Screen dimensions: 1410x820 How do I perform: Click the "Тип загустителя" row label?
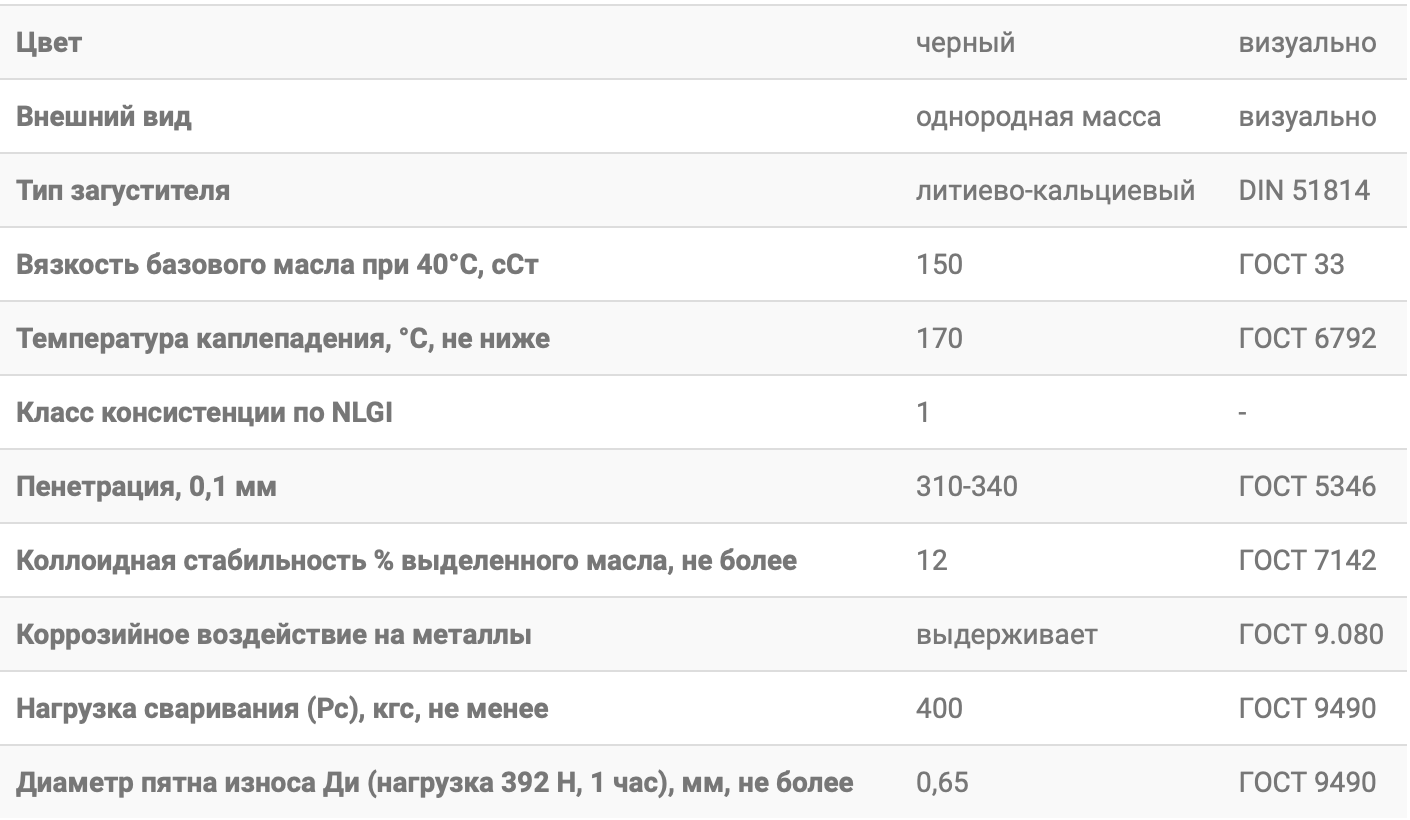(123, 190)
